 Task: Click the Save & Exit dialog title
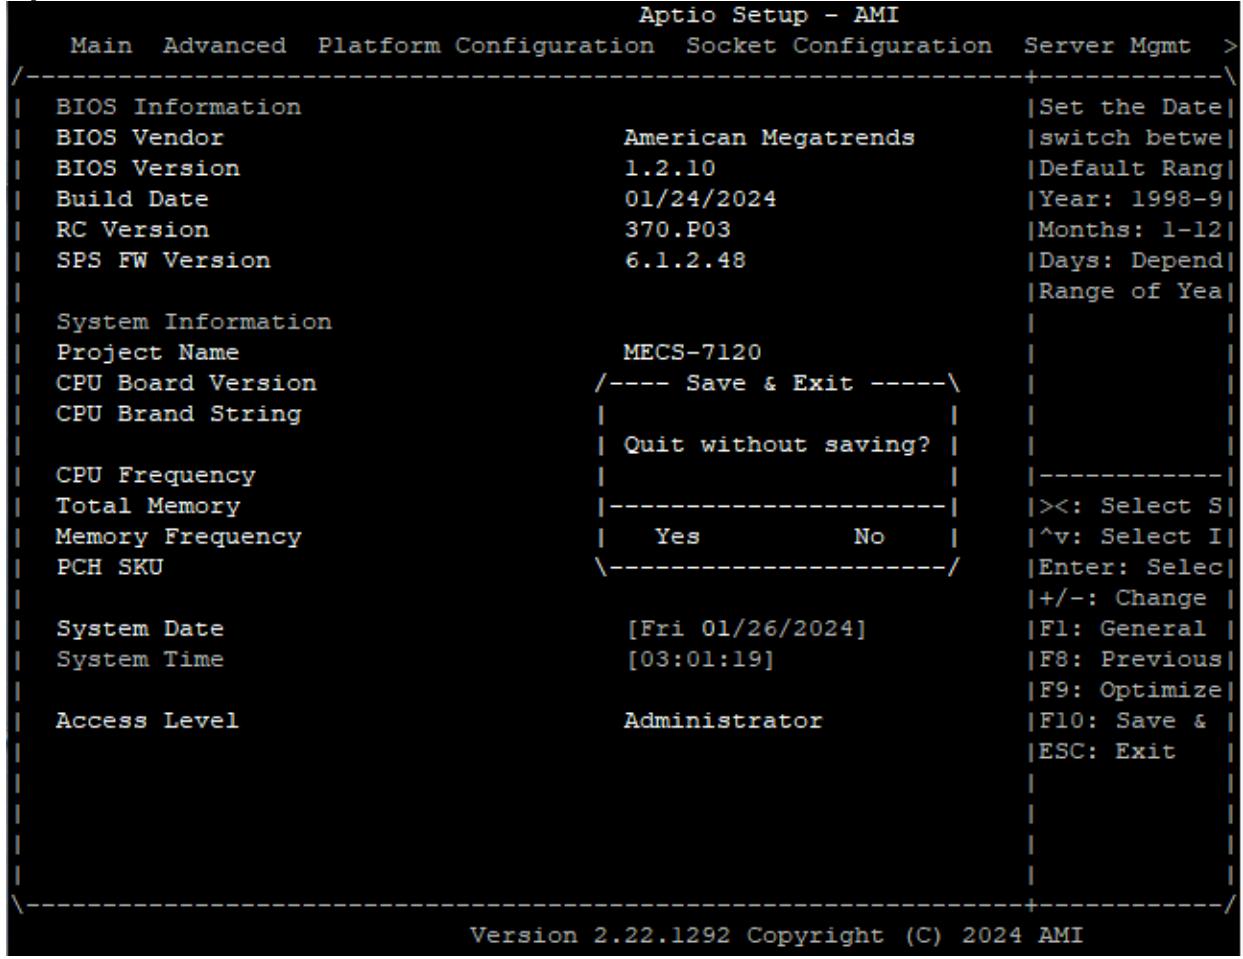point(769,384)
